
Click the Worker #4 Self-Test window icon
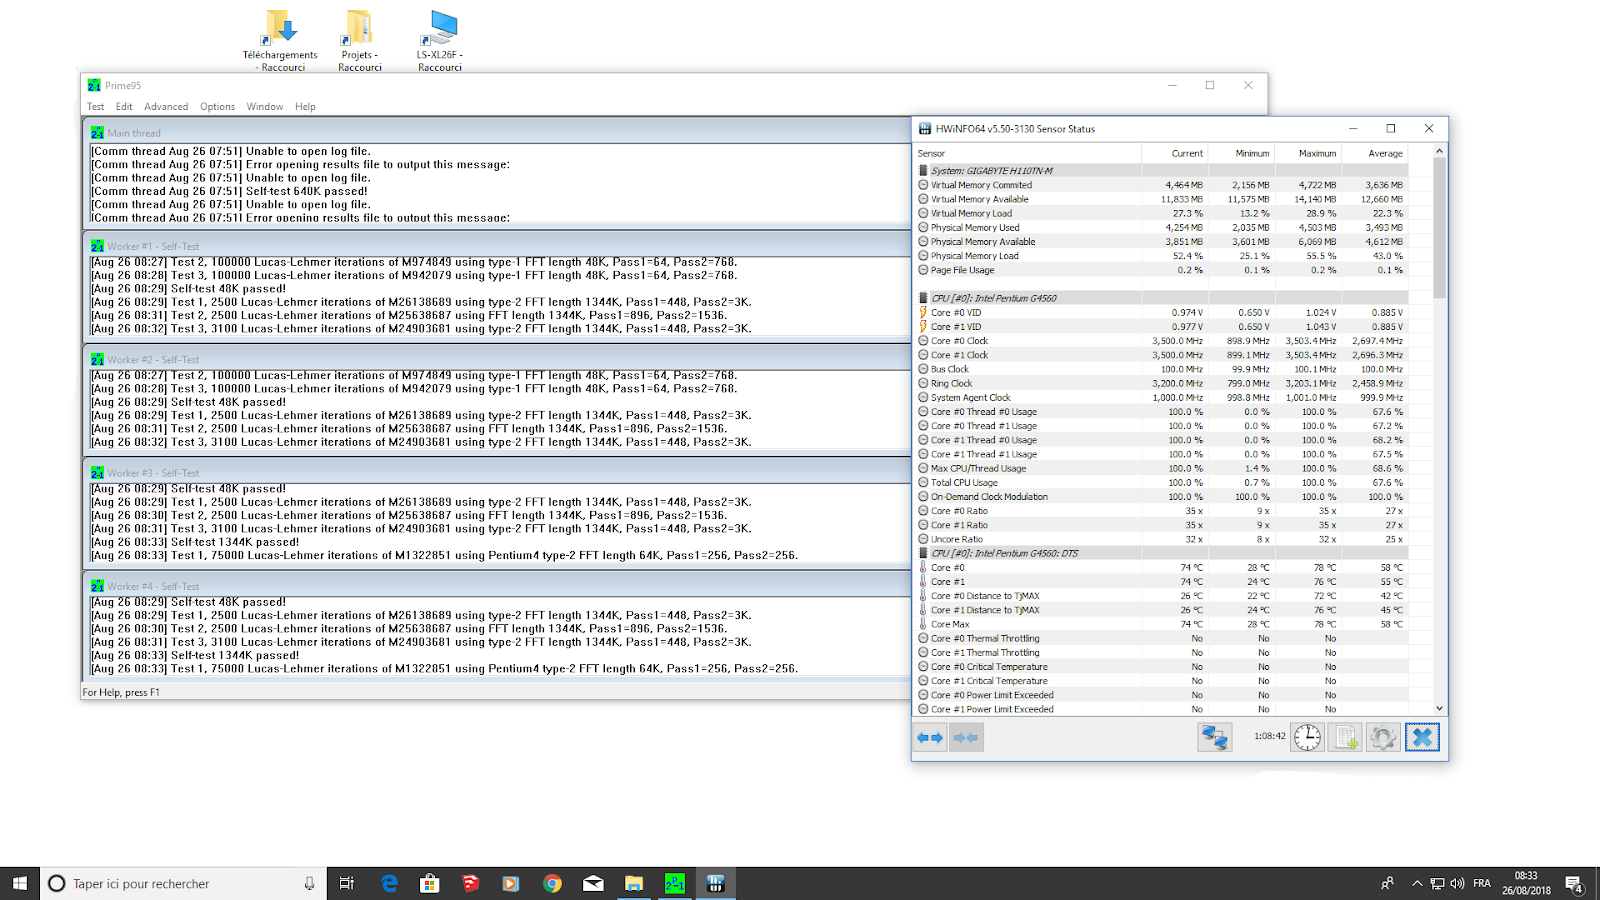click(x=98, y=586)
